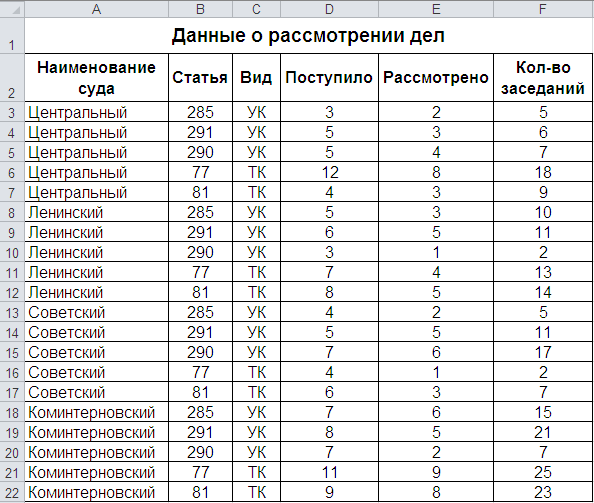
Task: Select column B header
Action: point(200,9)
